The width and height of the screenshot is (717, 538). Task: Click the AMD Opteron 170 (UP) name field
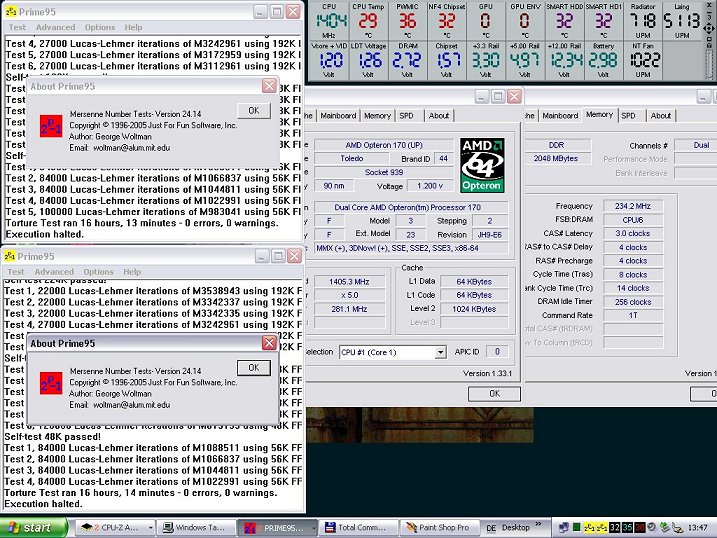[384, 145]
